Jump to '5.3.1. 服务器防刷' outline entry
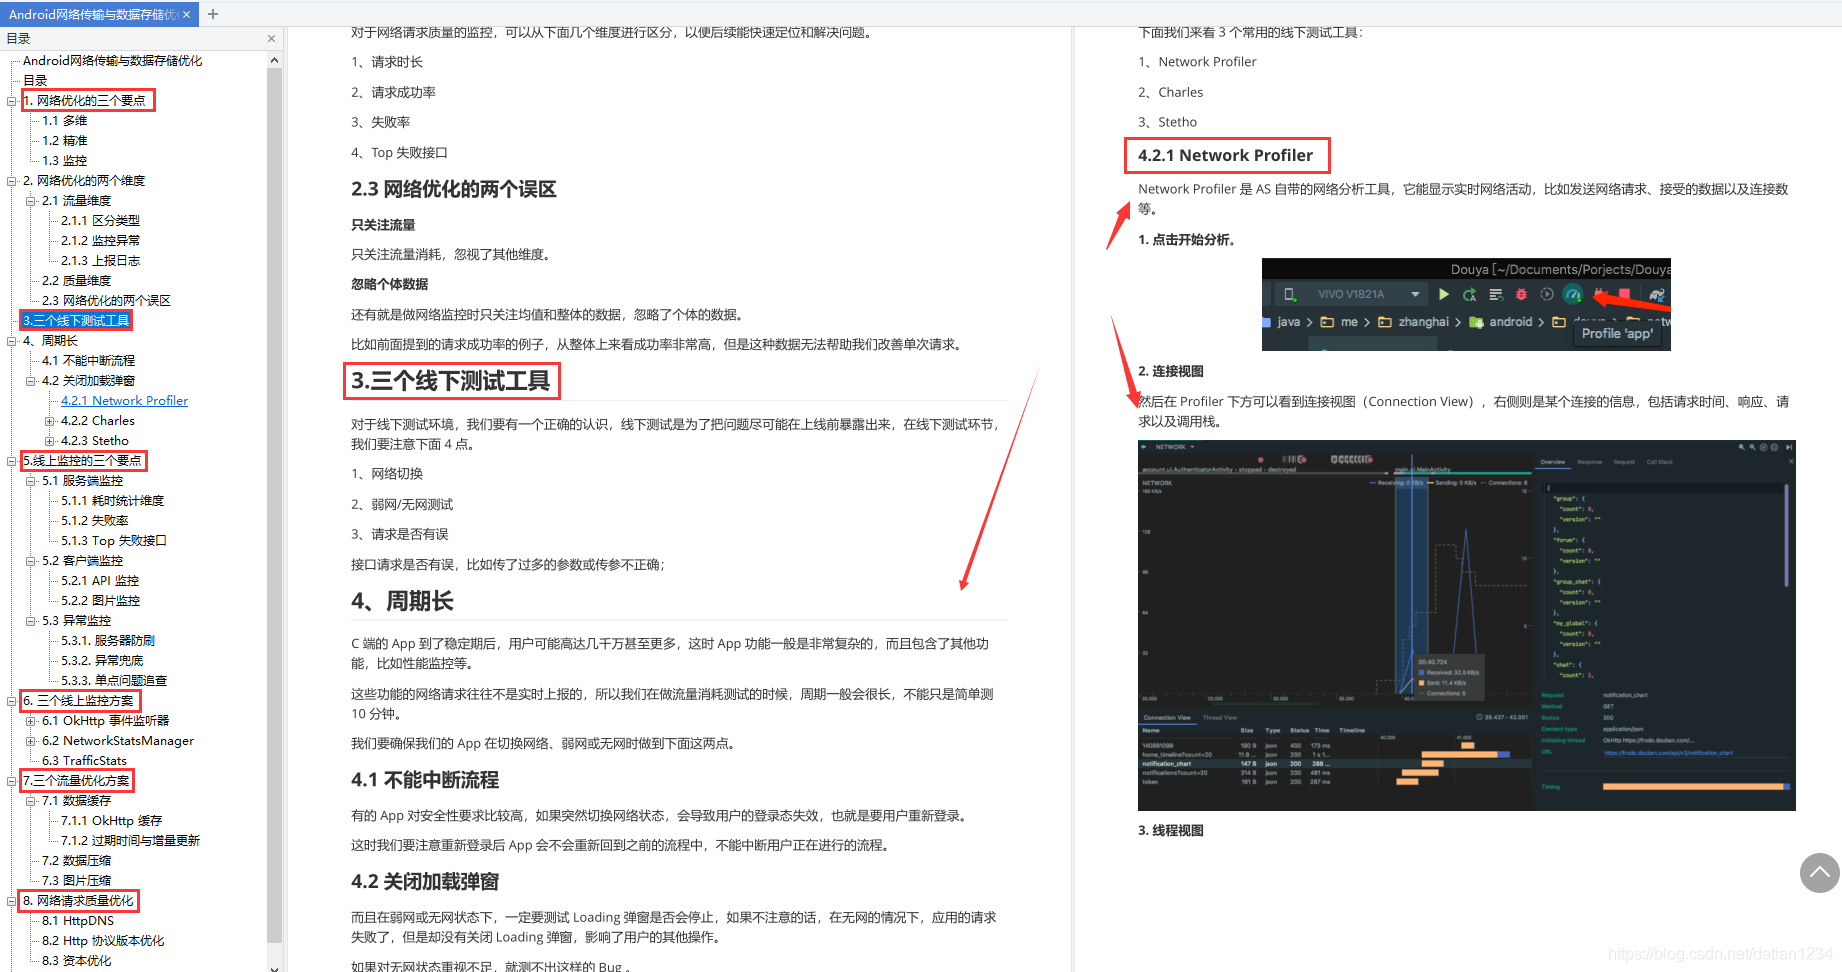This screenshot has height=972, width=1842. pyautogui.click(x=108, y=641)
